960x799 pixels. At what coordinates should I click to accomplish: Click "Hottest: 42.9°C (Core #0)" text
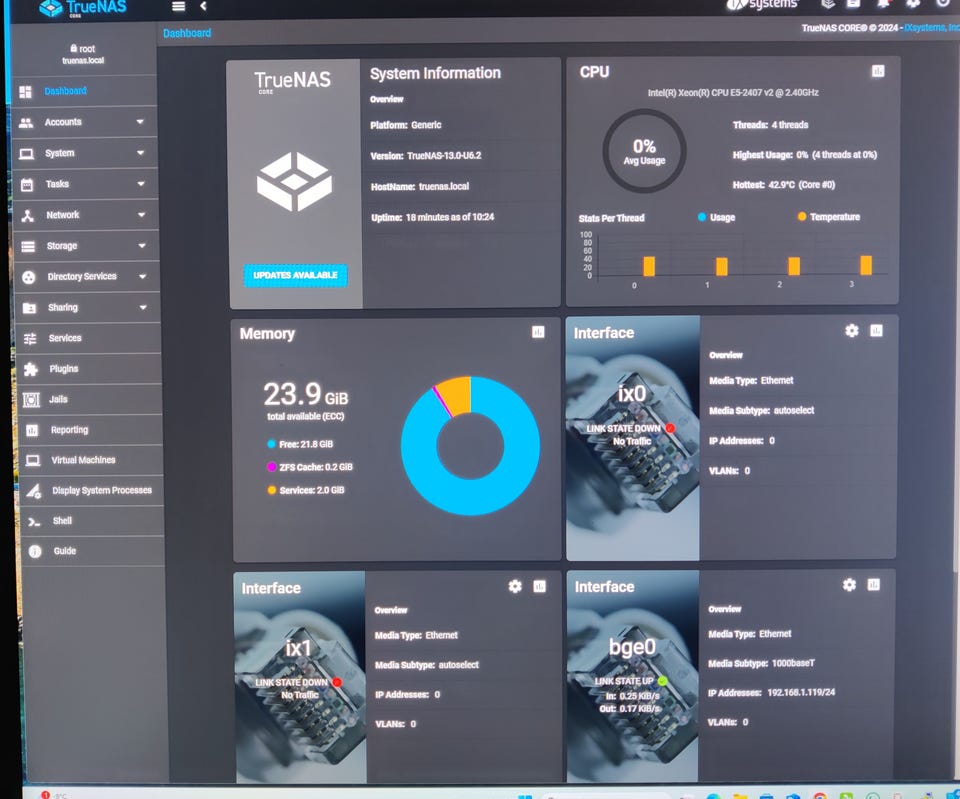point(784,184)
